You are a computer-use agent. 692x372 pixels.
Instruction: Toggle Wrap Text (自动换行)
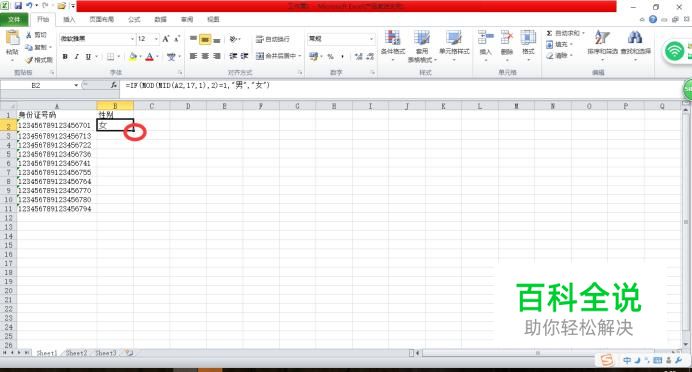coord(273,39)
